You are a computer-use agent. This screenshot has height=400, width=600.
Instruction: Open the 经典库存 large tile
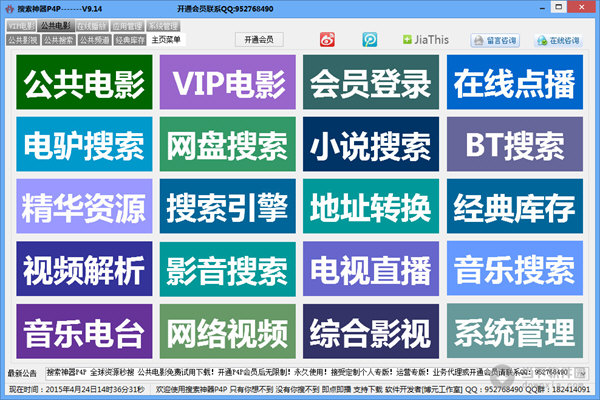(x=515, y=206)
